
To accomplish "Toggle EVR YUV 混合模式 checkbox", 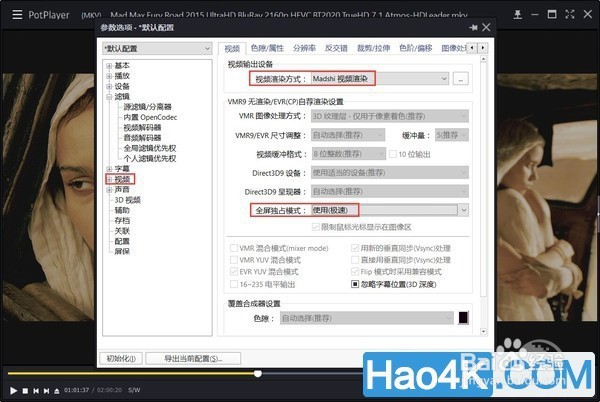I will pyautogui.click(x=234, y=272).
